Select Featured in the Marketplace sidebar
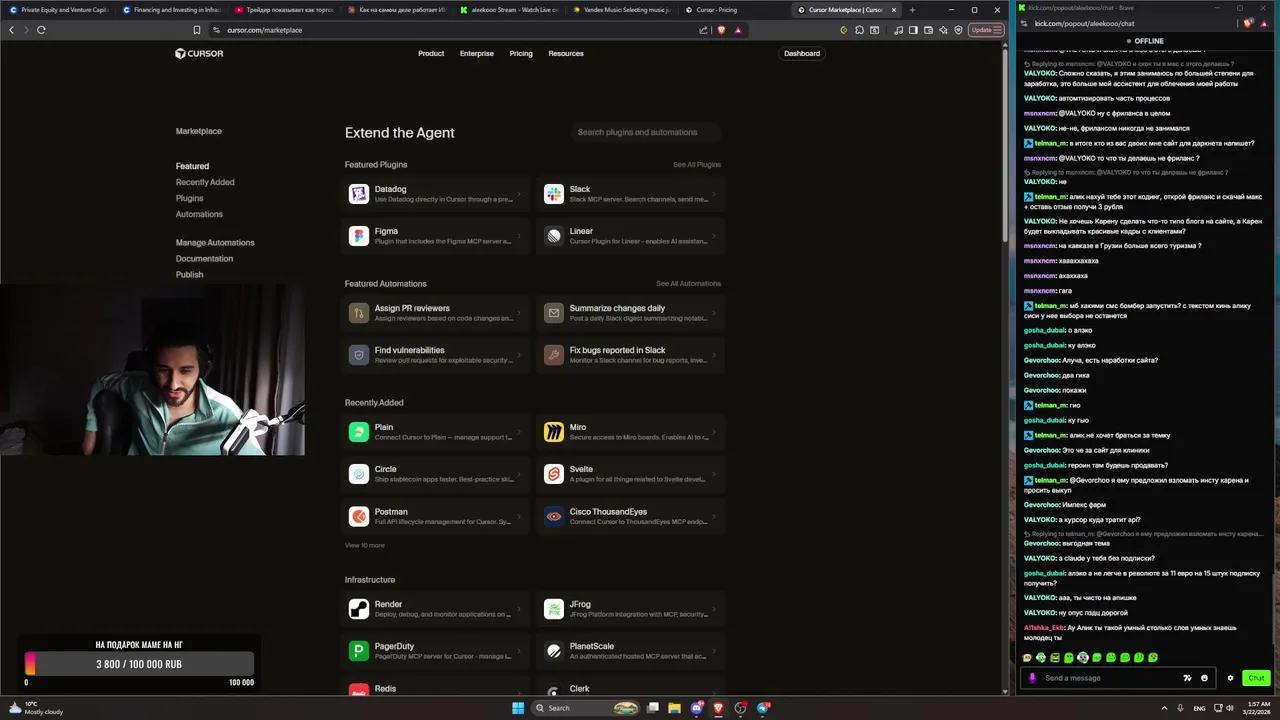 (192, 166)
